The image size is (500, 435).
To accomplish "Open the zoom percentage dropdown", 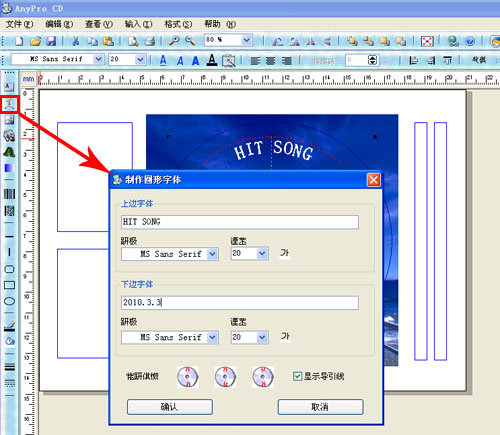I will point(246,40).
